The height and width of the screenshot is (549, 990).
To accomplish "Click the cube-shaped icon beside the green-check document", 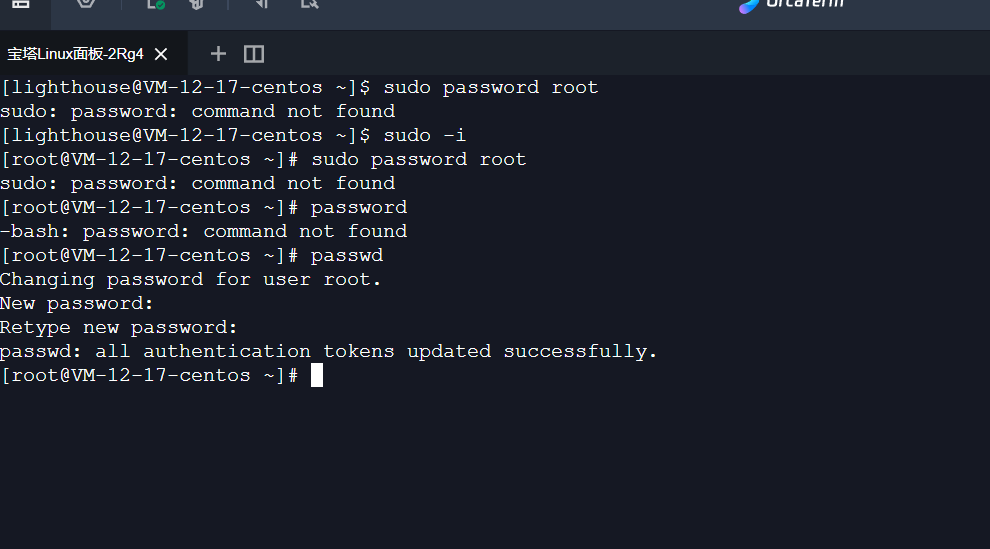I will tap(197, 5).
